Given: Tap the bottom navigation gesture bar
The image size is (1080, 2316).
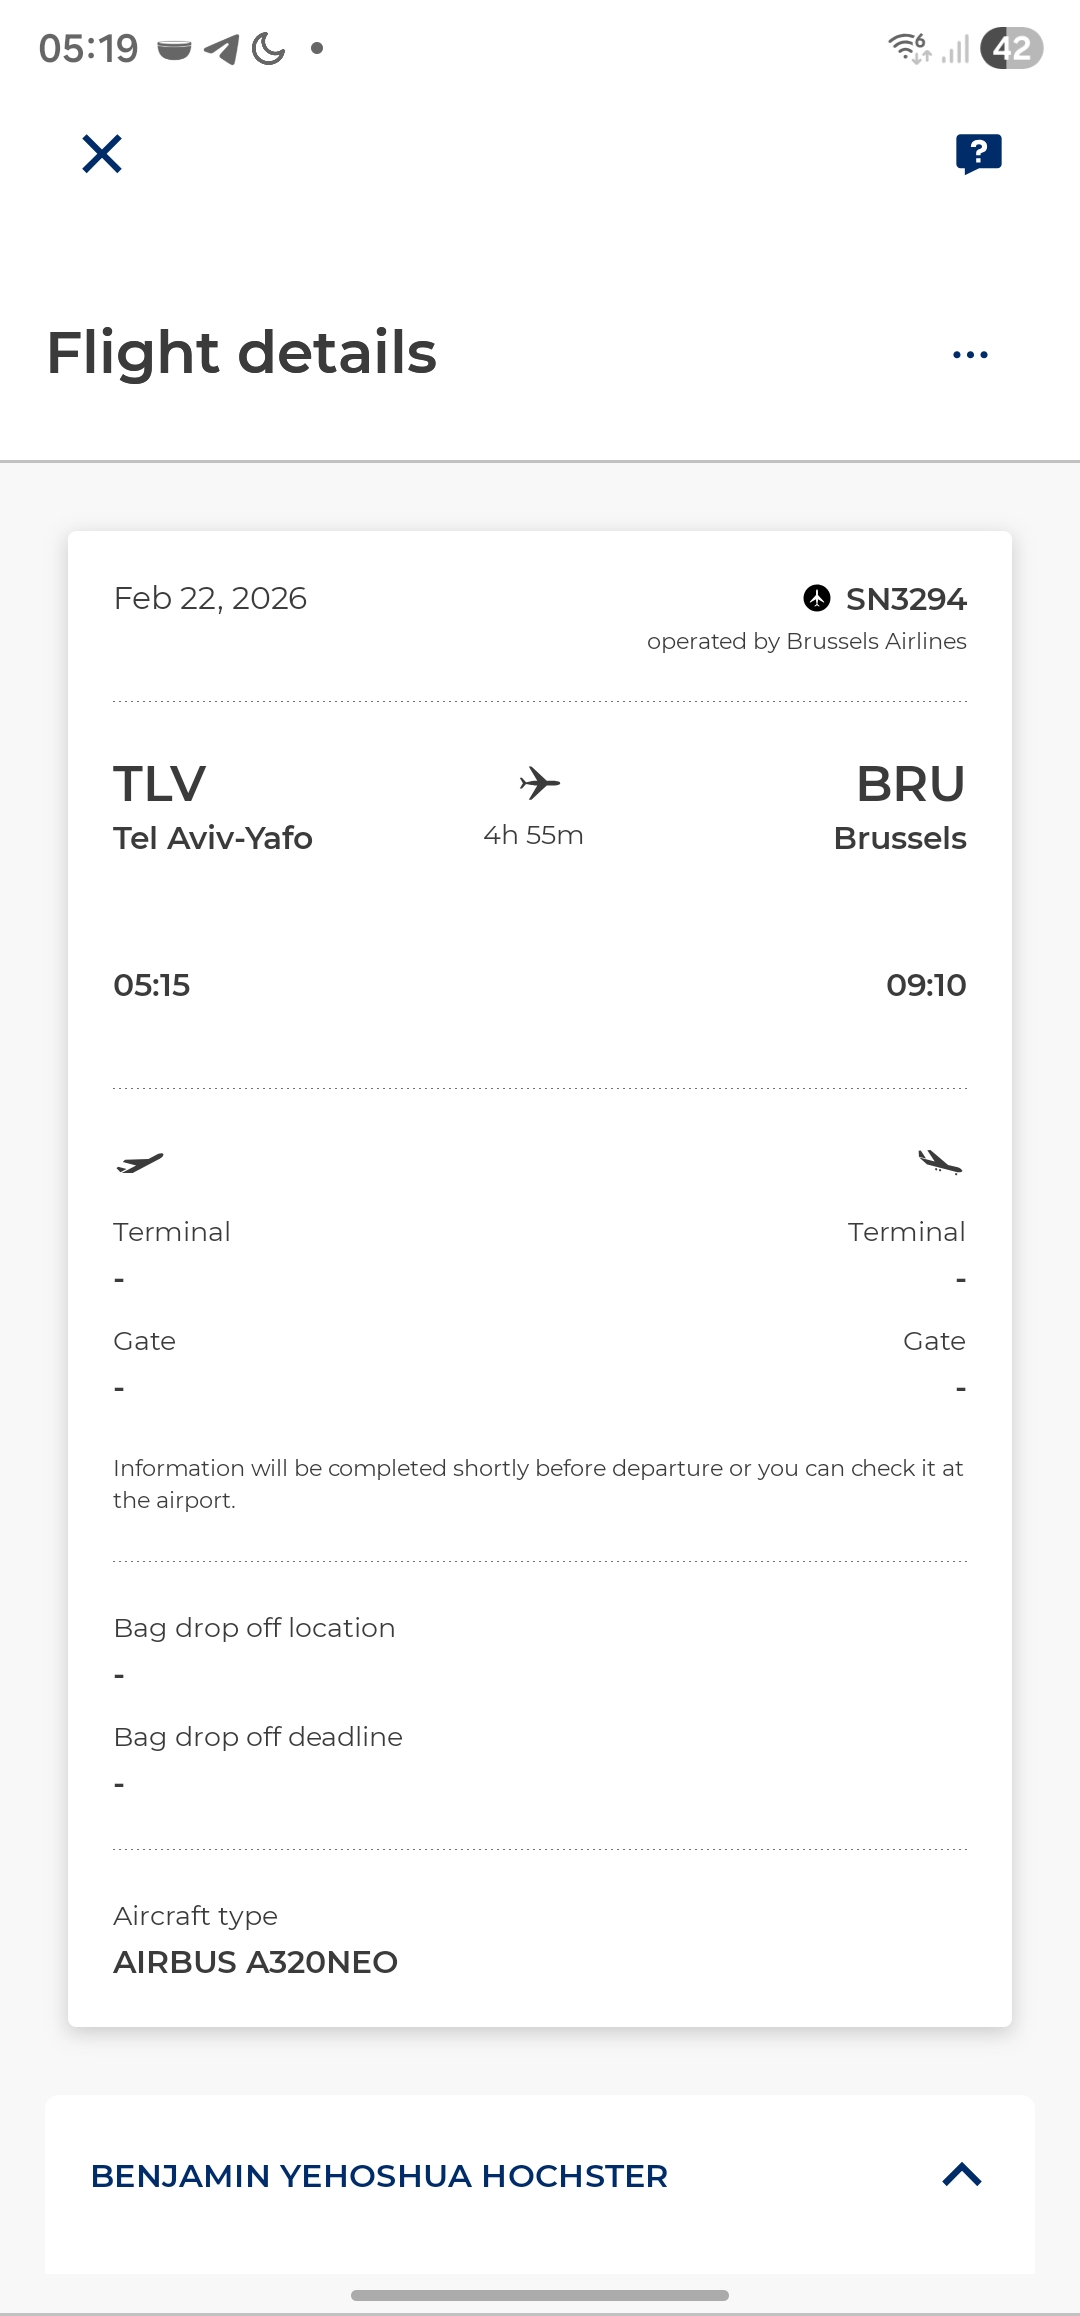Looking at the screenshot, I should point(540,2295).
